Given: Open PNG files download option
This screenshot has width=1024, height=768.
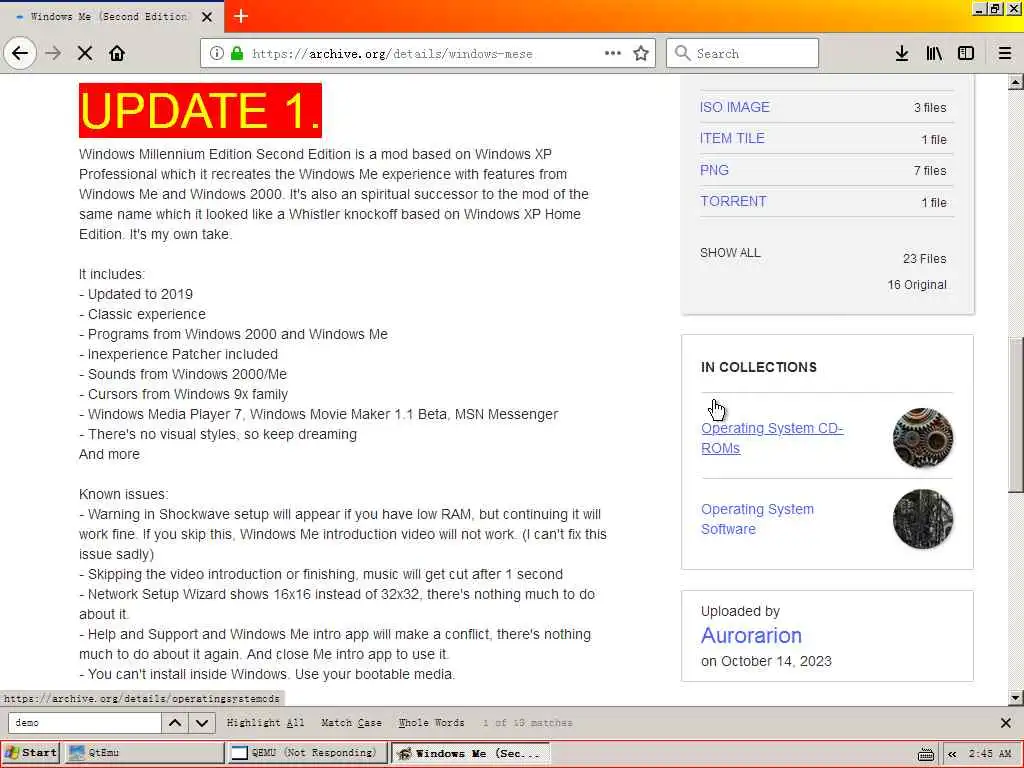Looking at the screenshot, I should point(714,170).
